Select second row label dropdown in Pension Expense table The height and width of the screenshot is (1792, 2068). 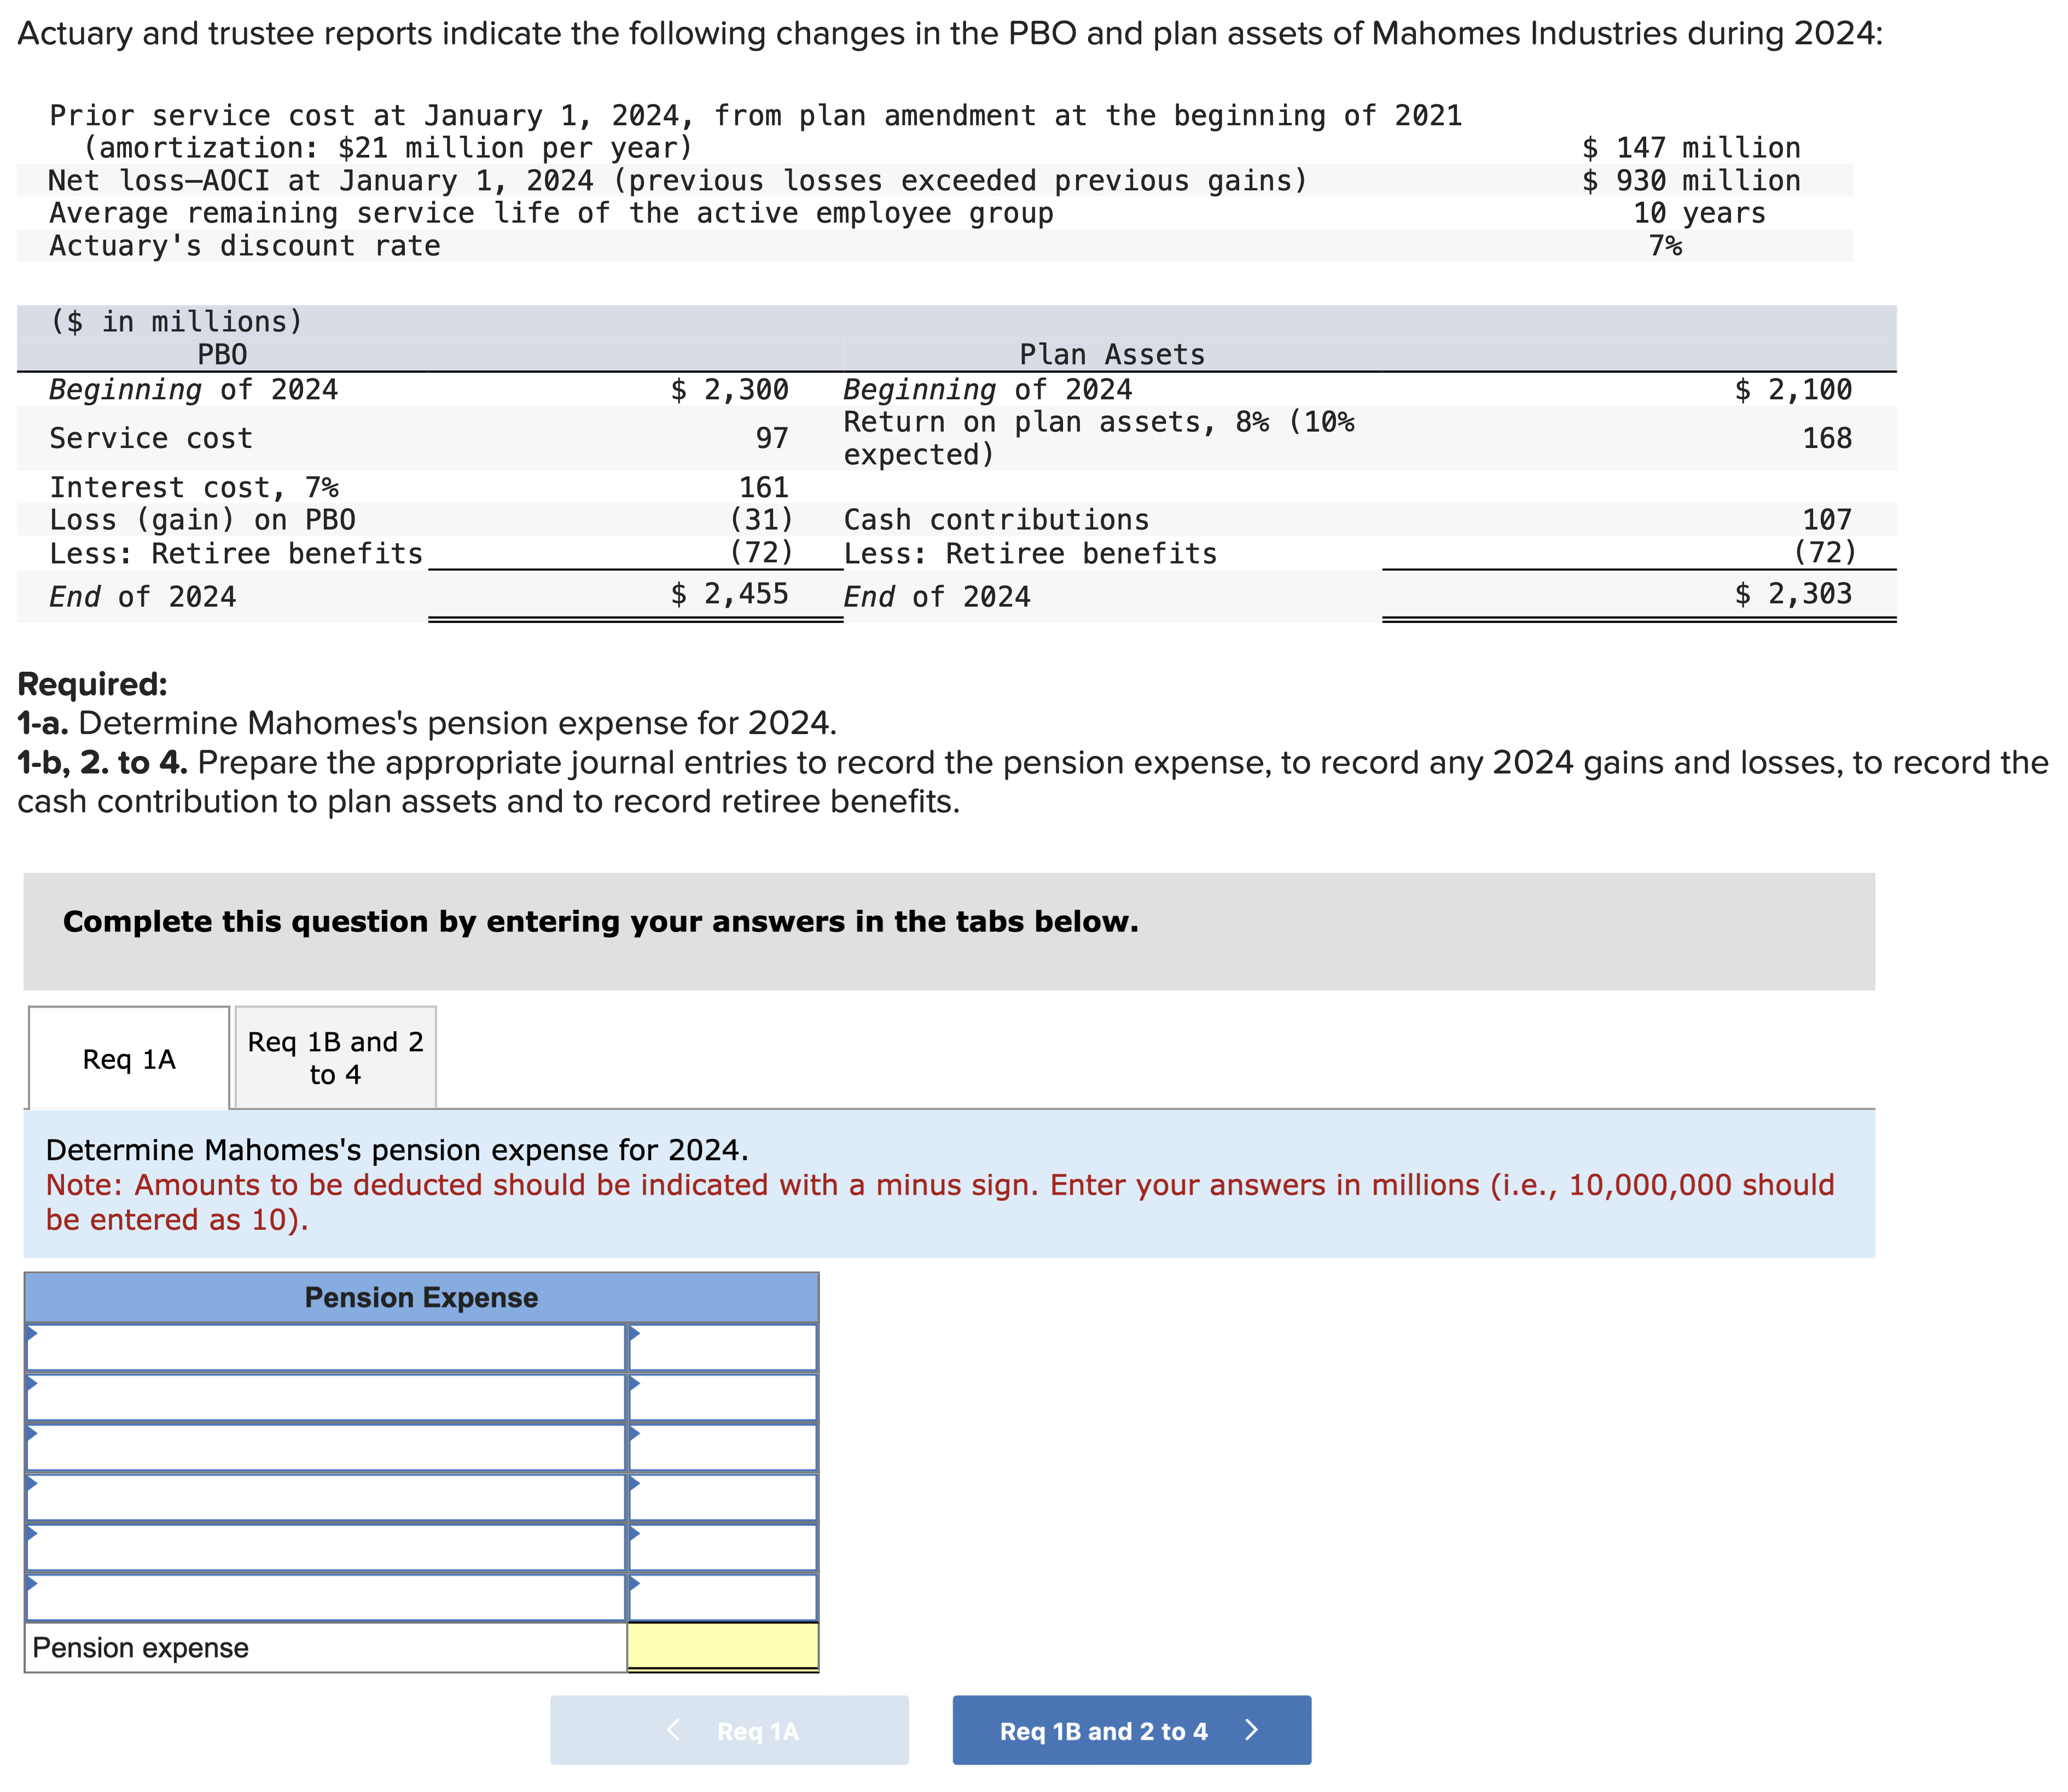[x=325, y=1397]
